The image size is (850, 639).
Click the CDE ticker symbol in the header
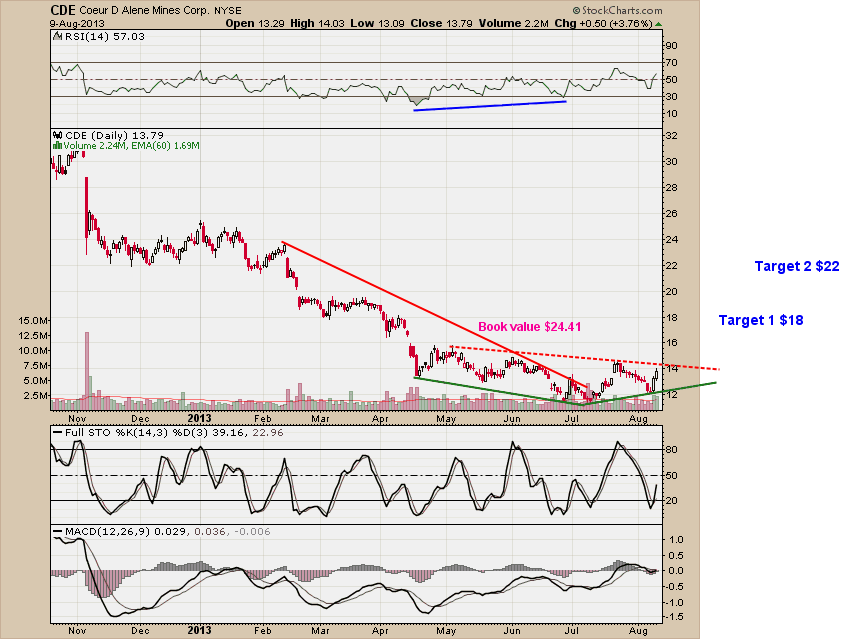[63, 10]
